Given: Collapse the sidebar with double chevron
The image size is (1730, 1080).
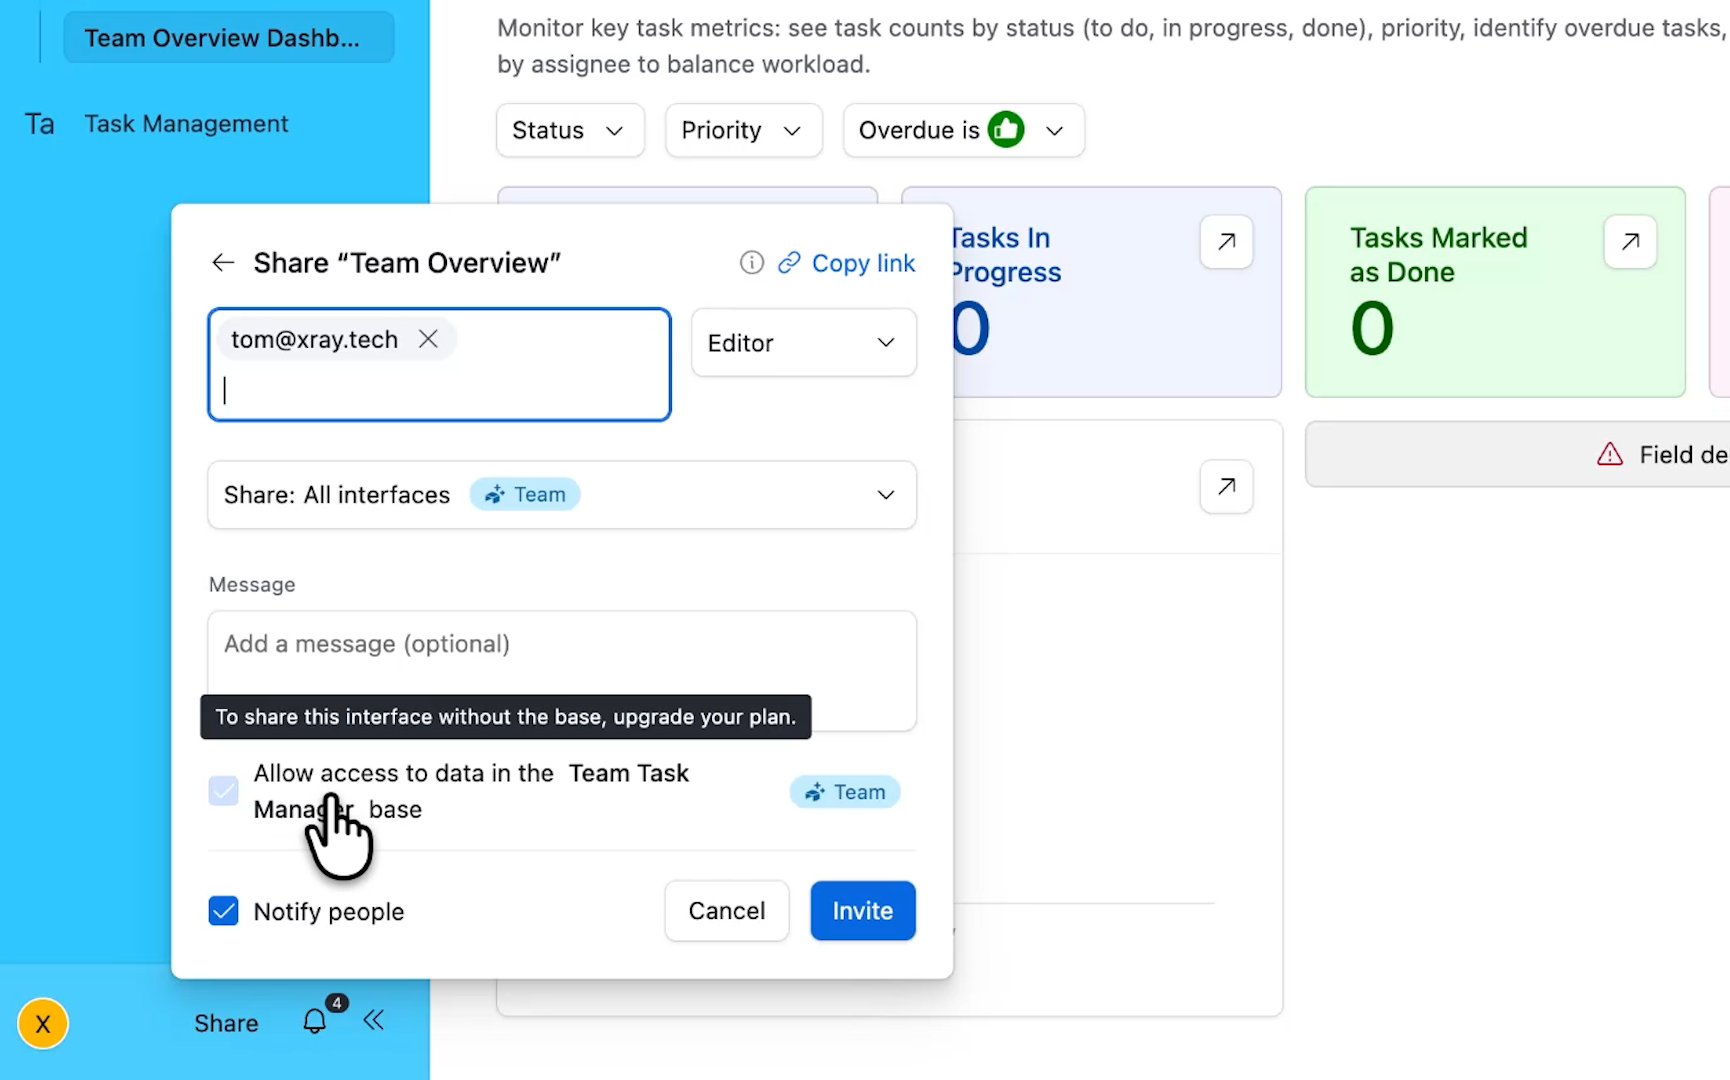Looking at the screenshot, I should pyautogui.click(x=374, y=1020).
